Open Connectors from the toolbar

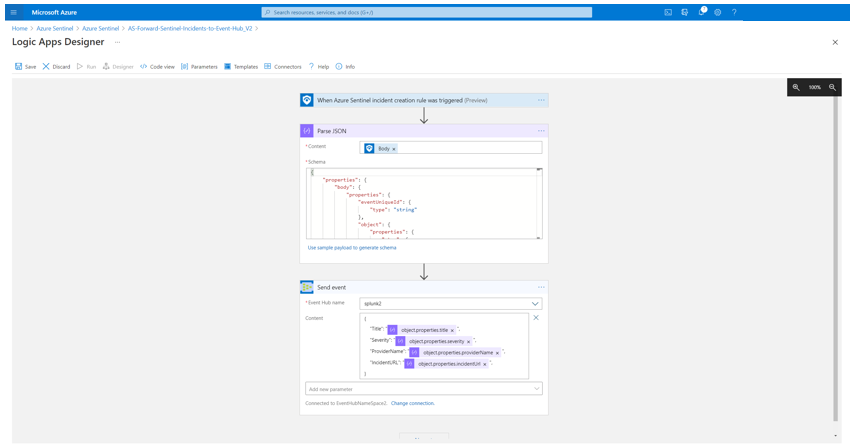click(x=268, y=66)
